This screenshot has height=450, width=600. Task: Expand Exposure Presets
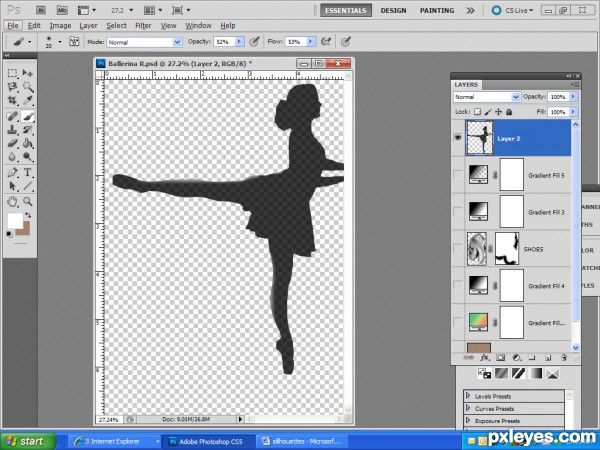[468, 420]
